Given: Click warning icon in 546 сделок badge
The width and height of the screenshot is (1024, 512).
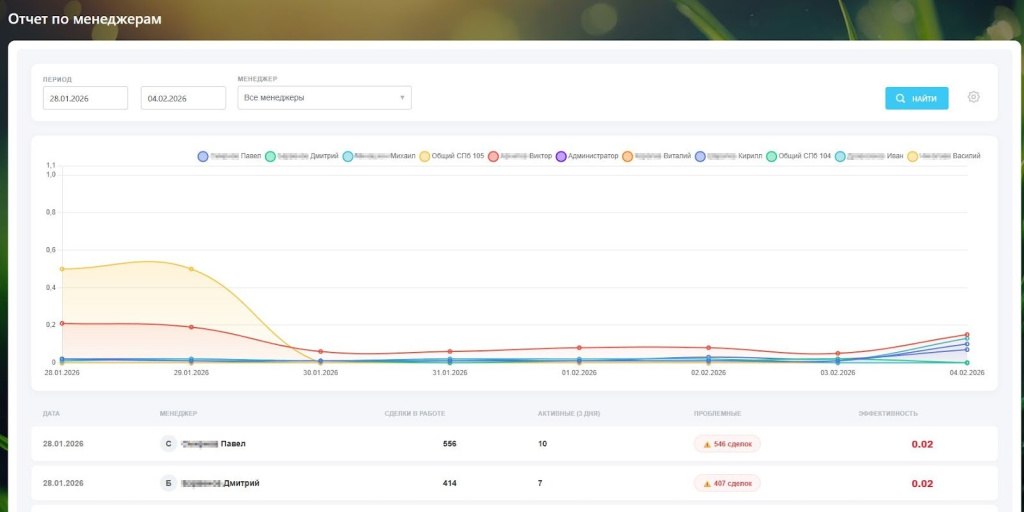Looking at the screenshot, I should pyautogui.click(x=707, y=444).
